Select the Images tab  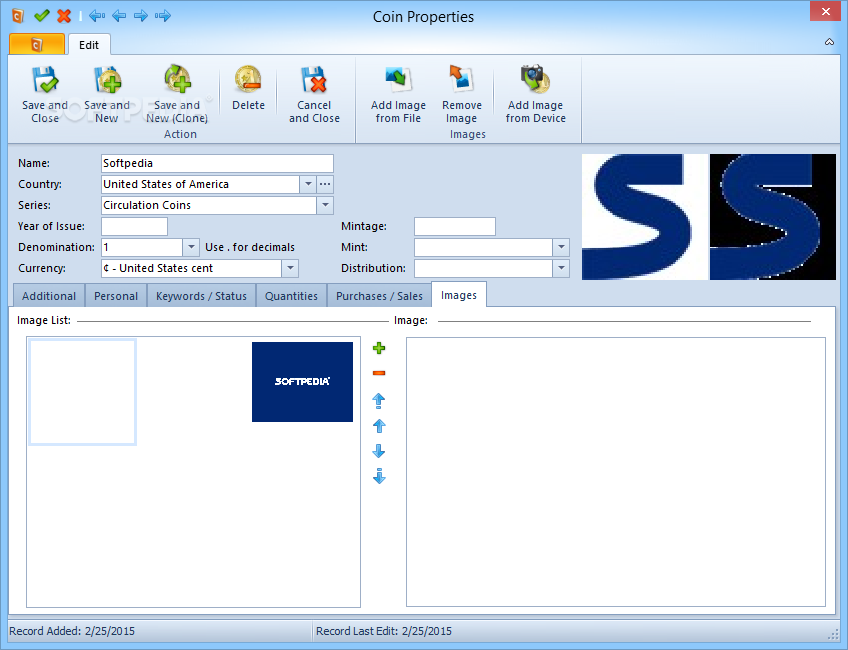click(459, 295)
